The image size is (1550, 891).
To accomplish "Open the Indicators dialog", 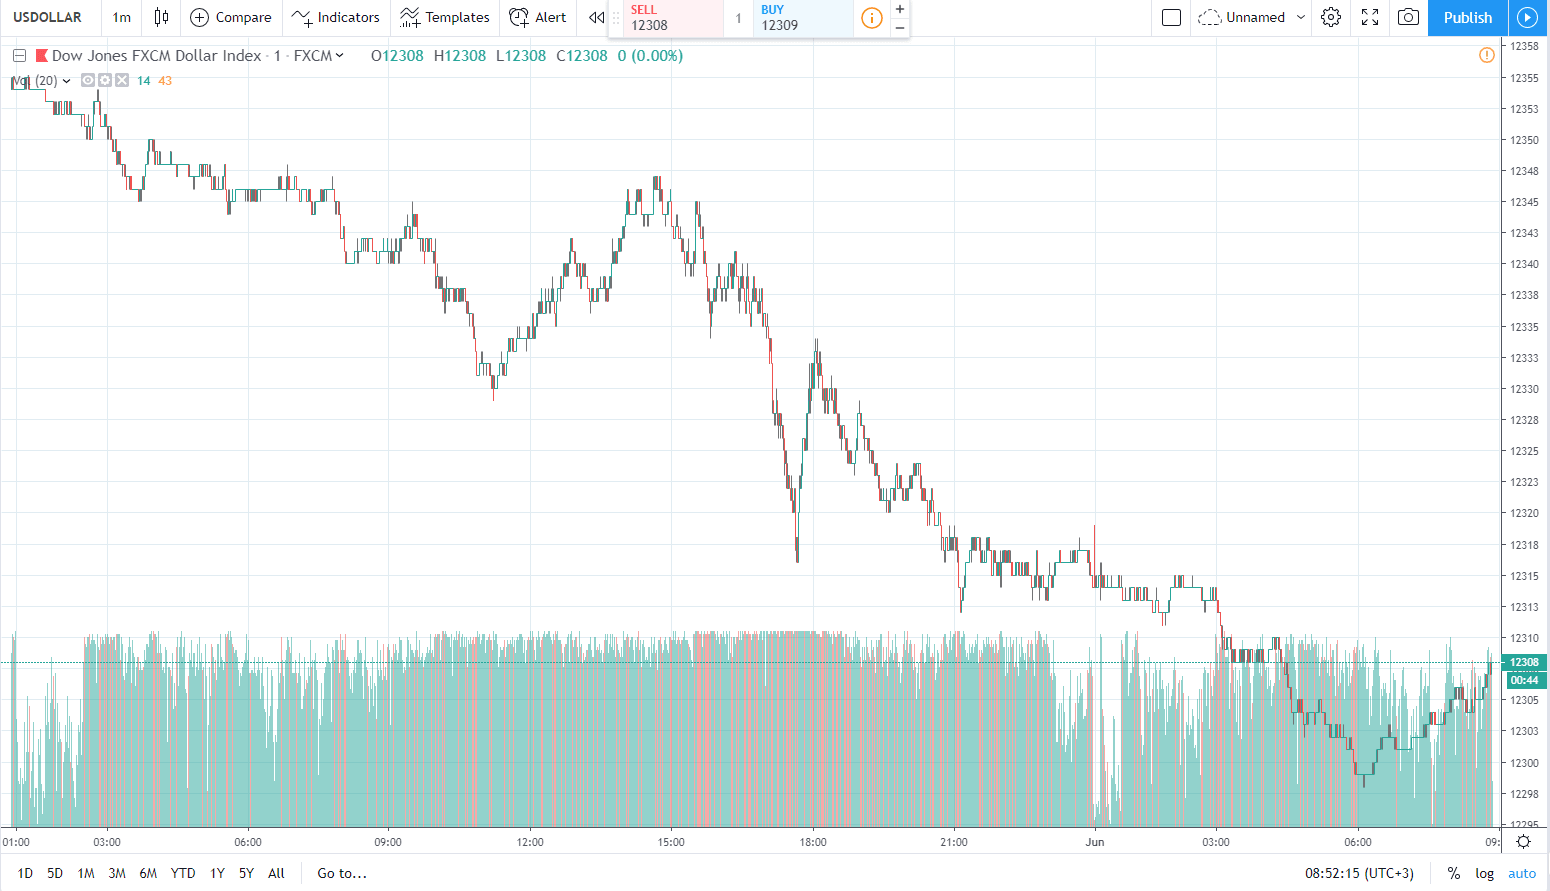I will pyautogui.click(x=336, y=17).
